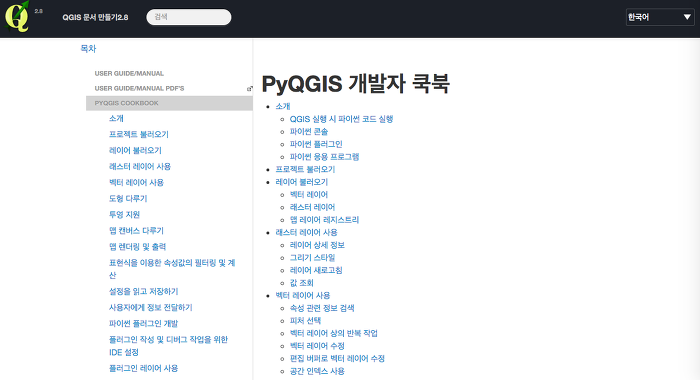The image size is (700, 380).
Task: Click external link icon beside USER GUIDE/MANUAL PDF'S
Action: [x=250, y=88]
